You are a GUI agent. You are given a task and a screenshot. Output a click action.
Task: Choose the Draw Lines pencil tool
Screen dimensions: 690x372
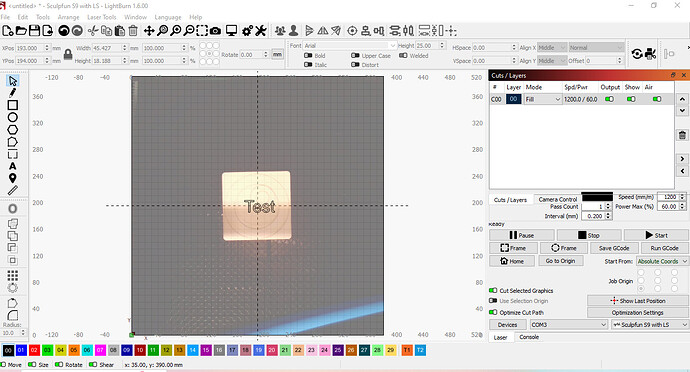pyautogui.click(x=13, y=92)
